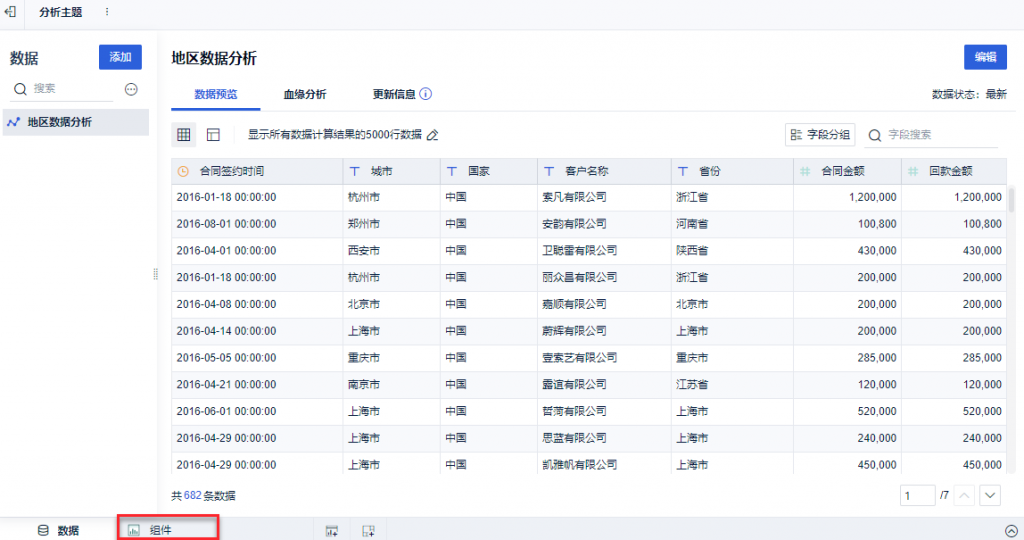Click the pencil icon after 5000行数据
Viewport: 1024px width, 540px height.
tap(432, 135)
